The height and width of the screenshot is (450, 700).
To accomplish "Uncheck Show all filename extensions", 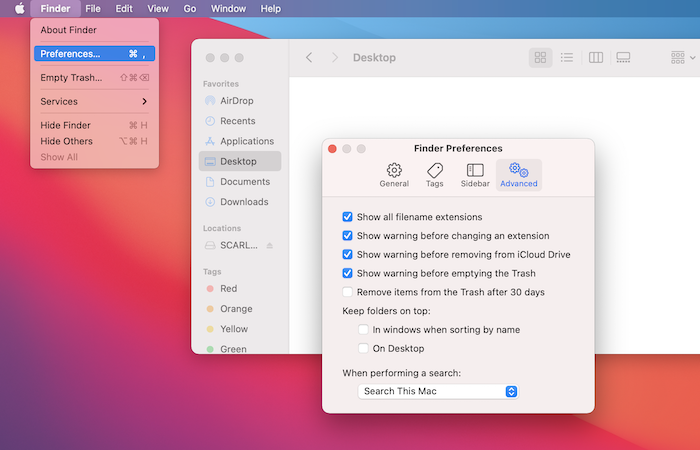I will tap(347, 217).
